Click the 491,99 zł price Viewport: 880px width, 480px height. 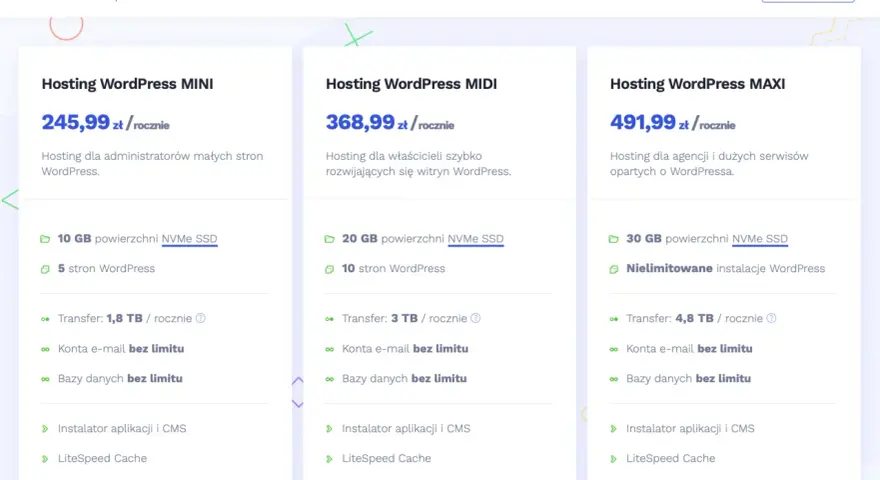click(x=649, y=122)
